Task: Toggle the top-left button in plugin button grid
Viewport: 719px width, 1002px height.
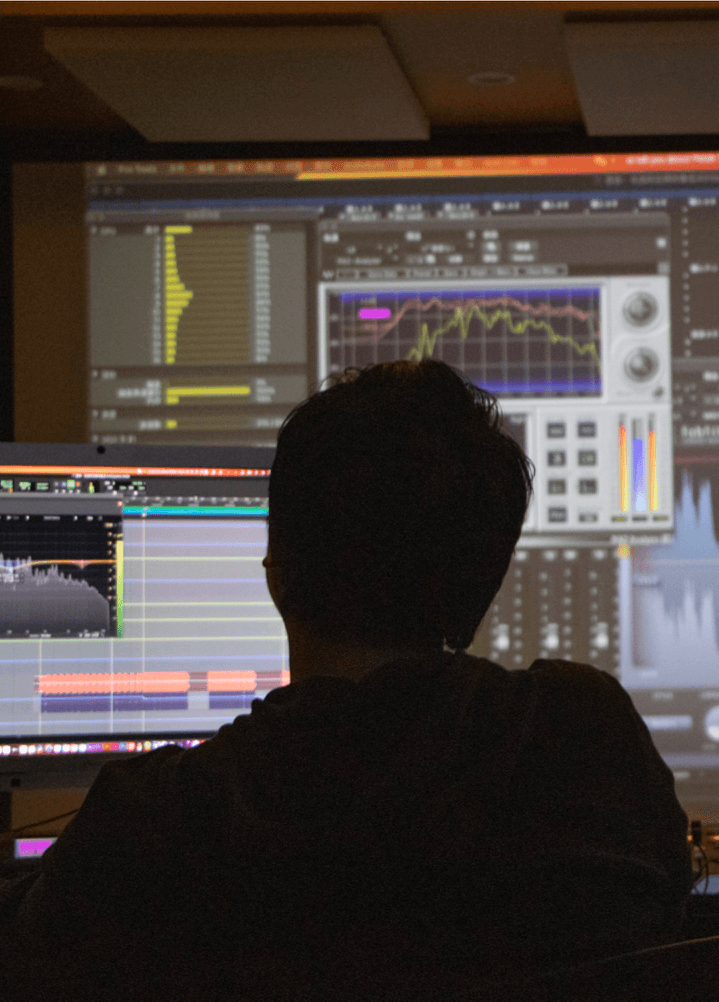Action: [556, 430]
